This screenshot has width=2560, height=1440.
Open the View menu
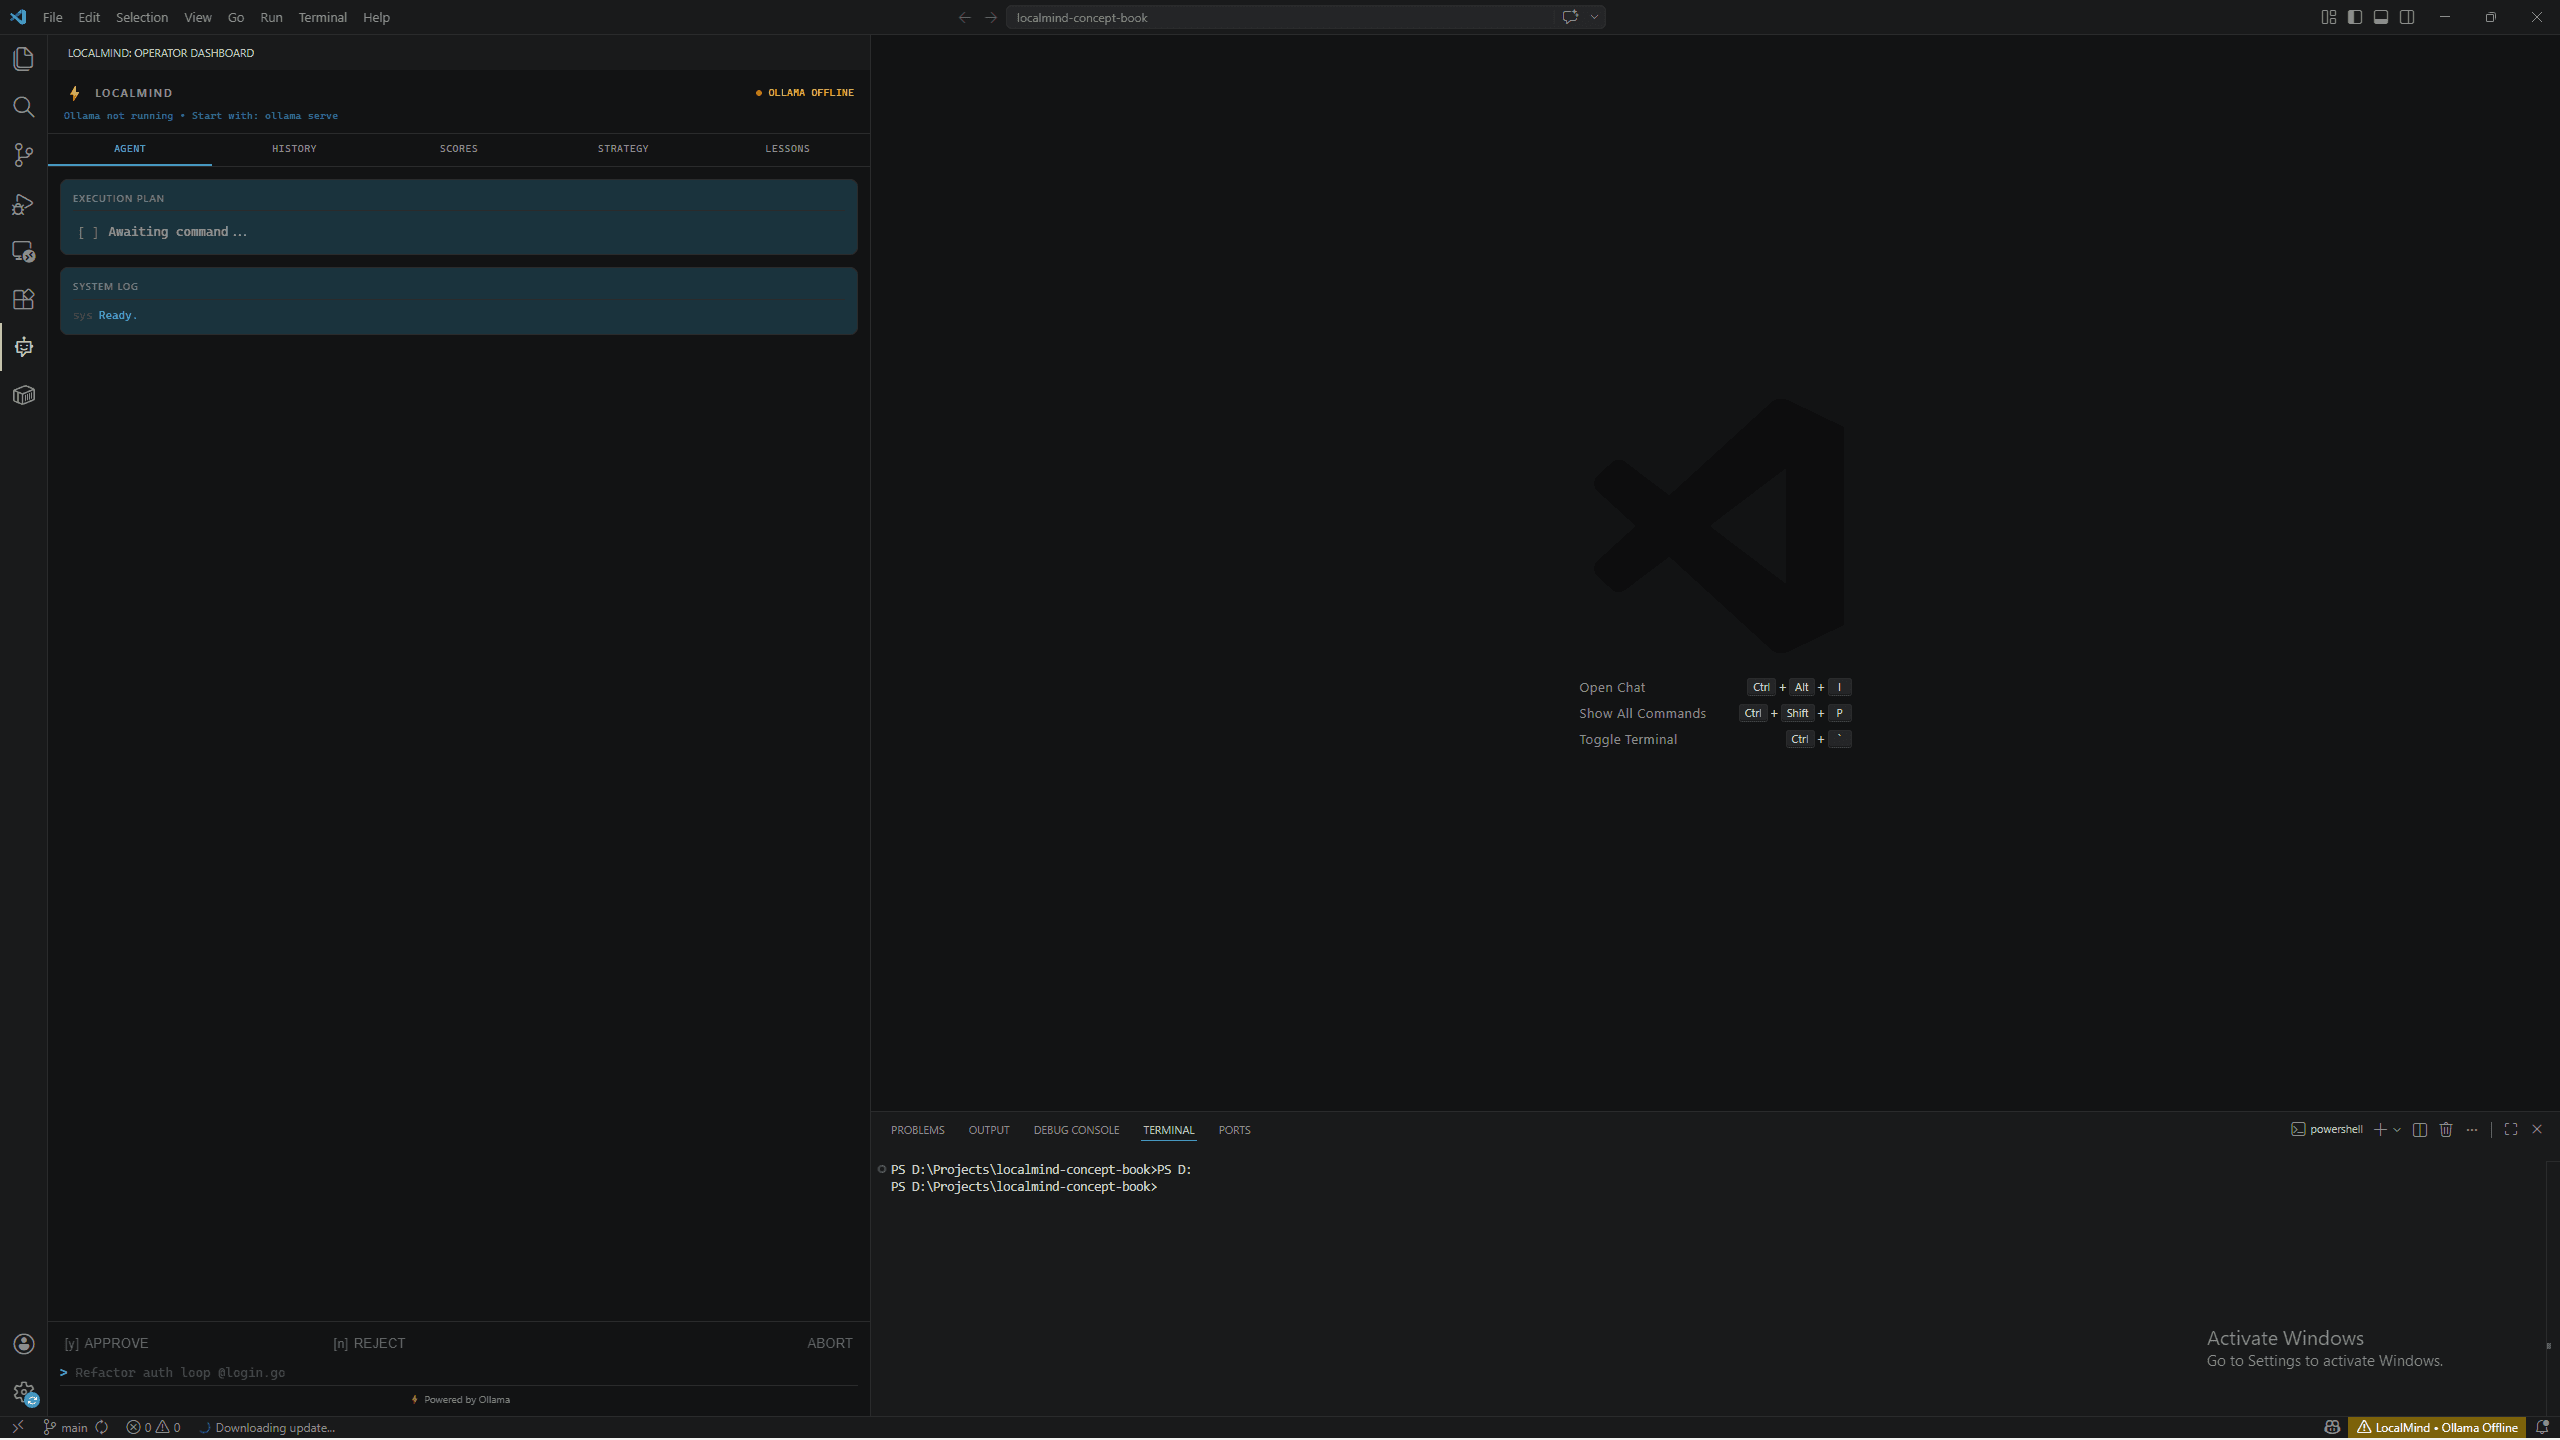[x=198, y=17]
